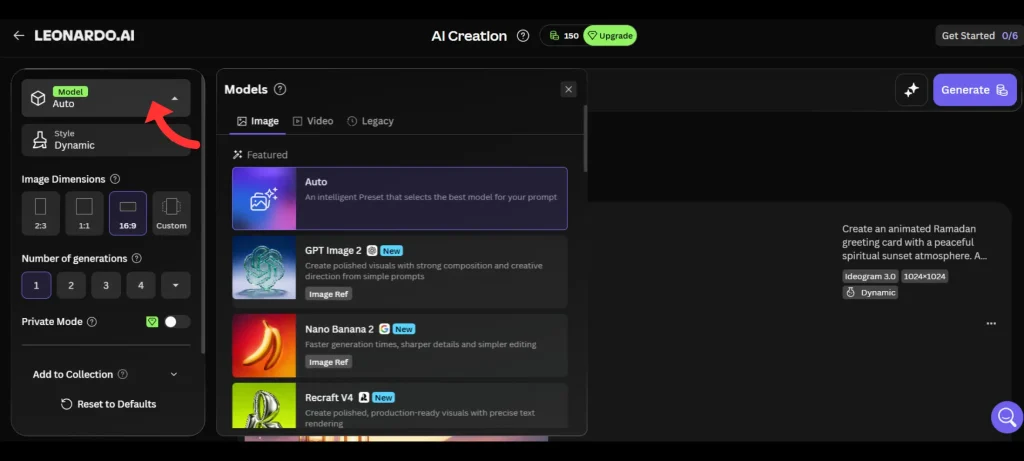The image size is (1024, 461).
Task: Click the green premium badge by Private Mode
Action: coord(152,322)
